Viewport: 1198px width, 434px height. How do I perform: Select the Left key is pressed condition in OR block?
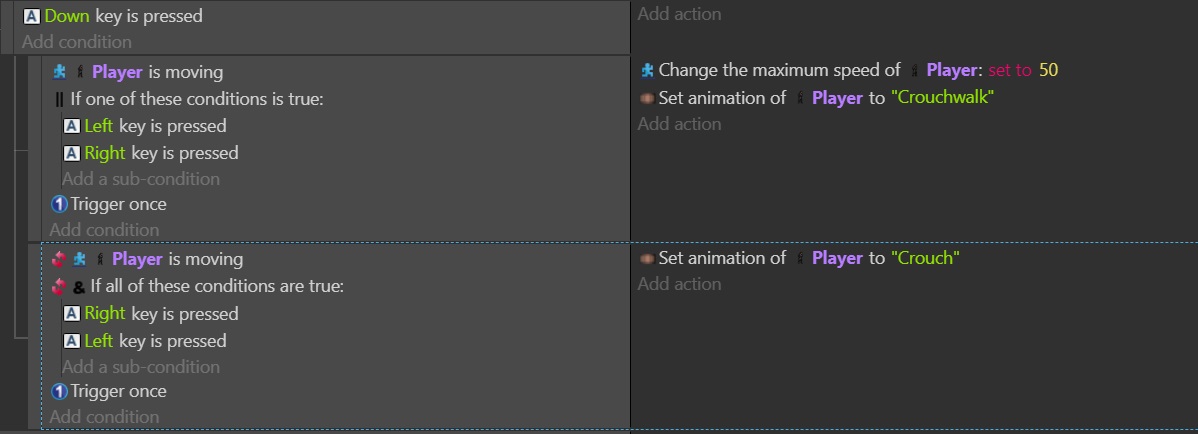click(145, 126)
